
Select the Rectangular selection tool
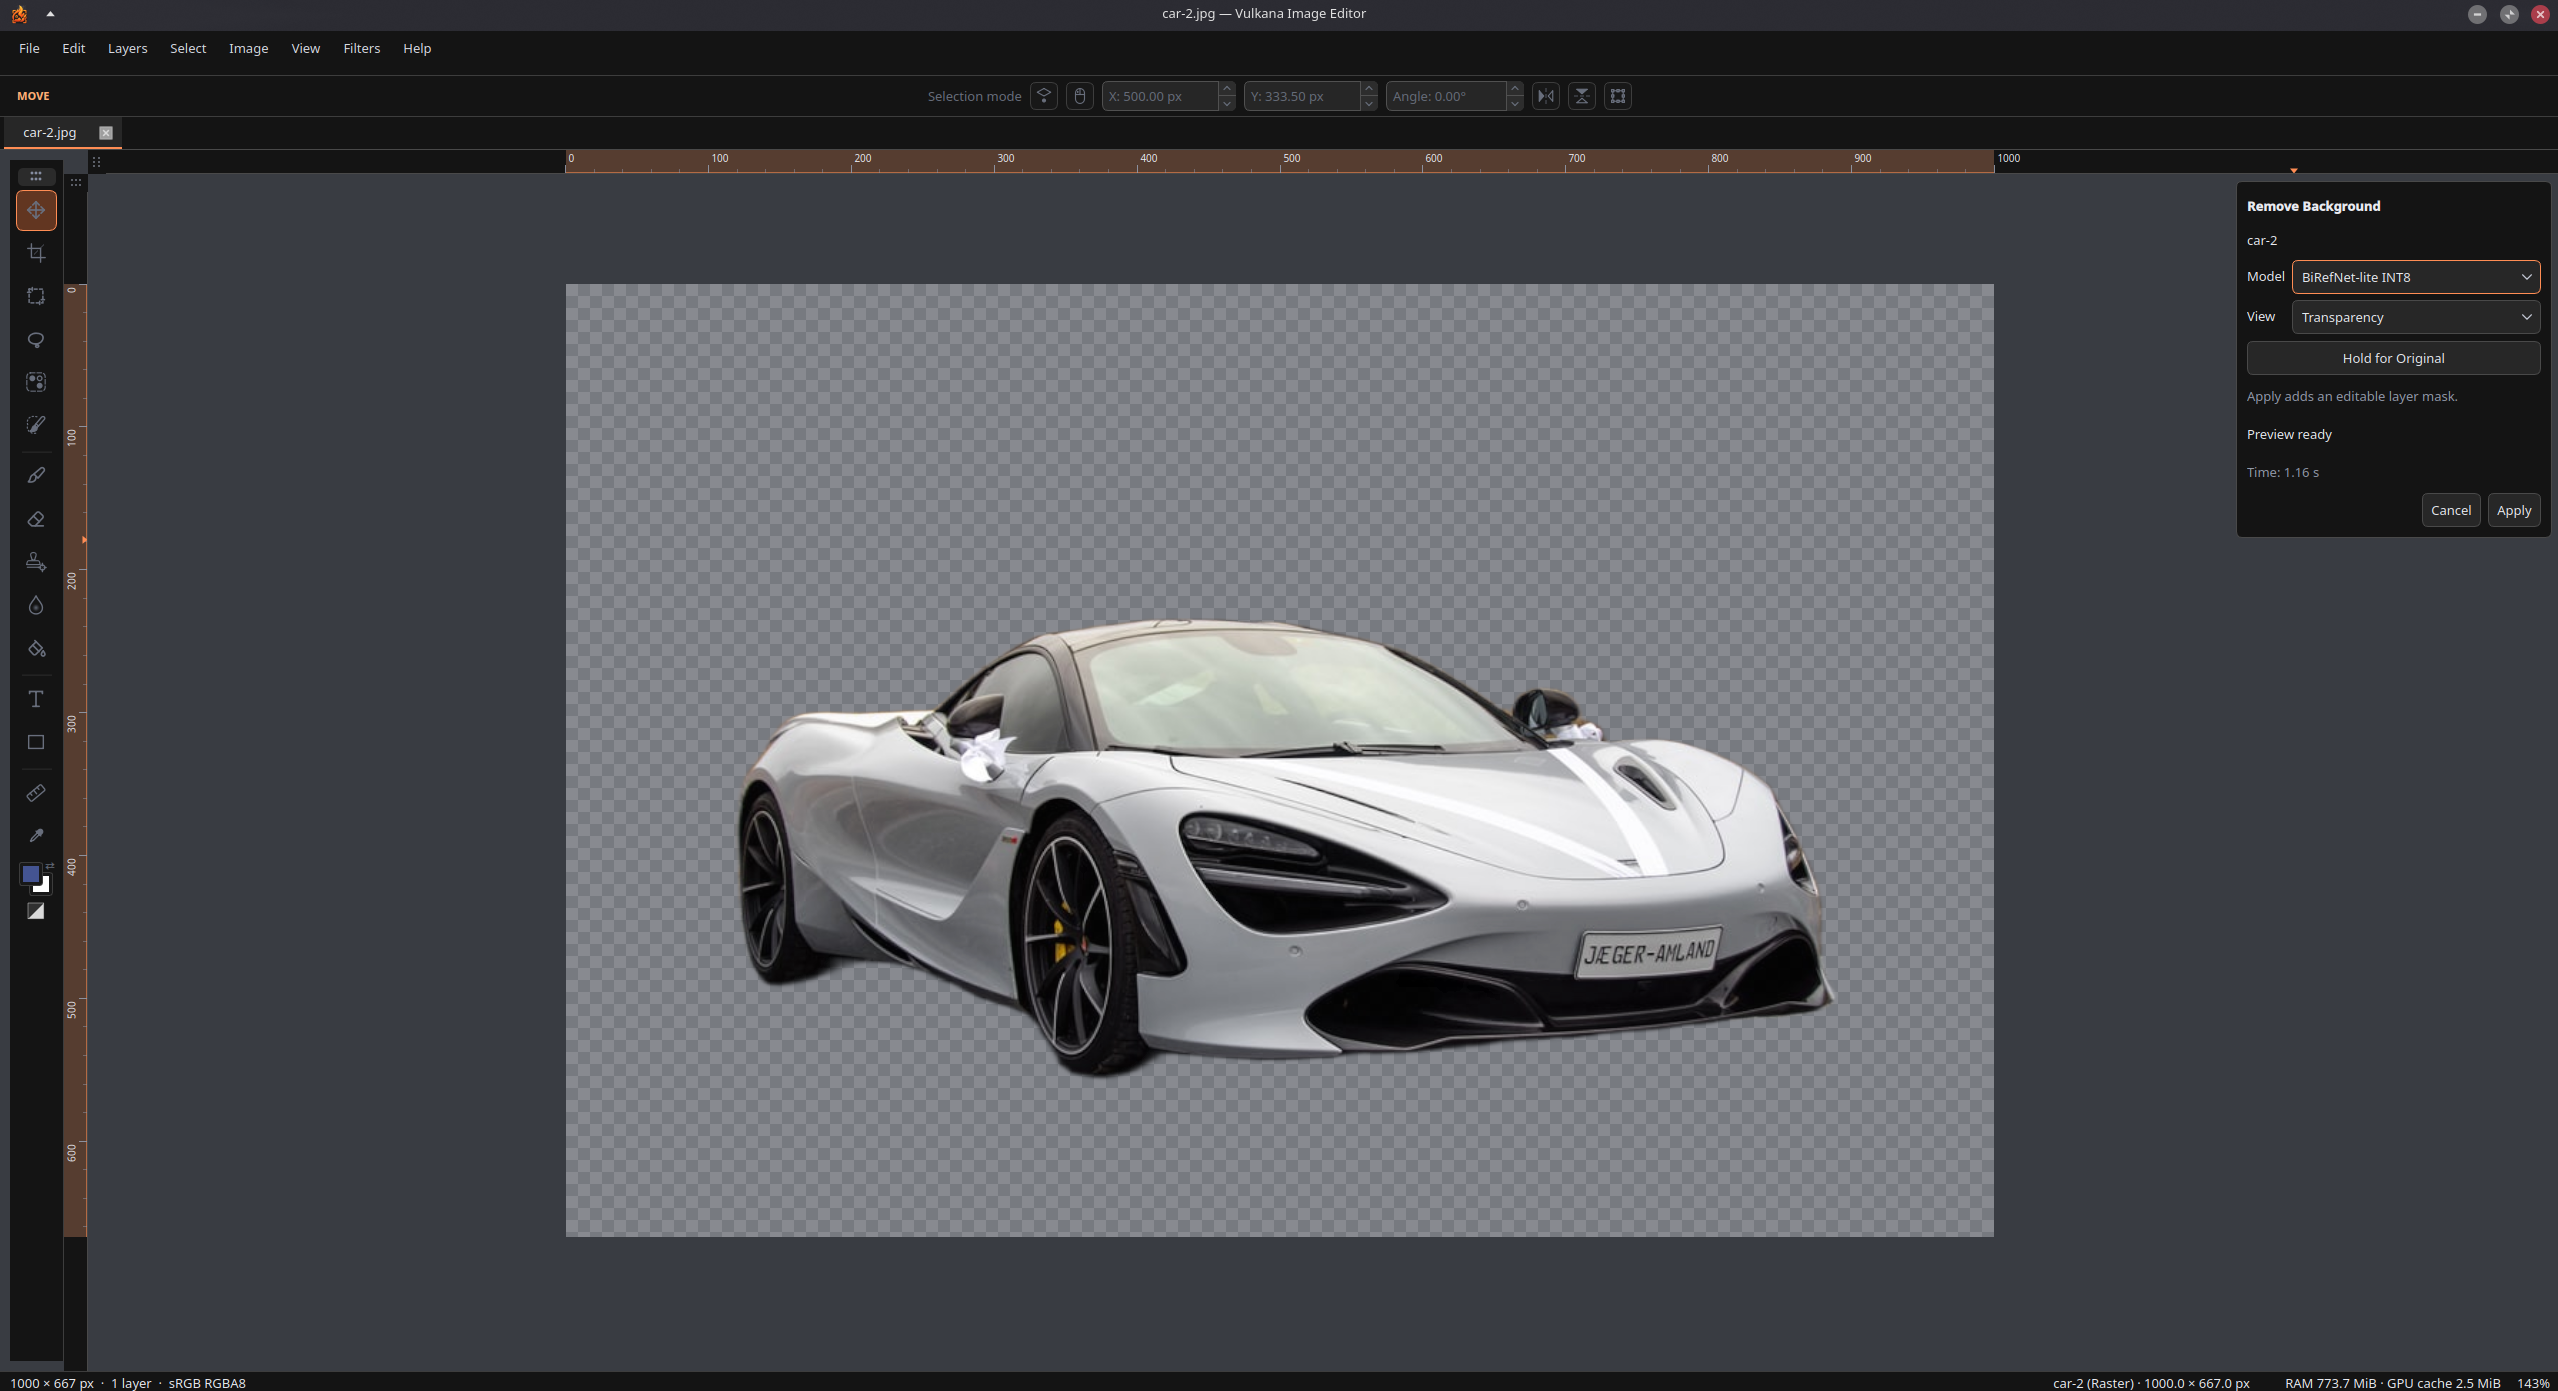[36, 296]
